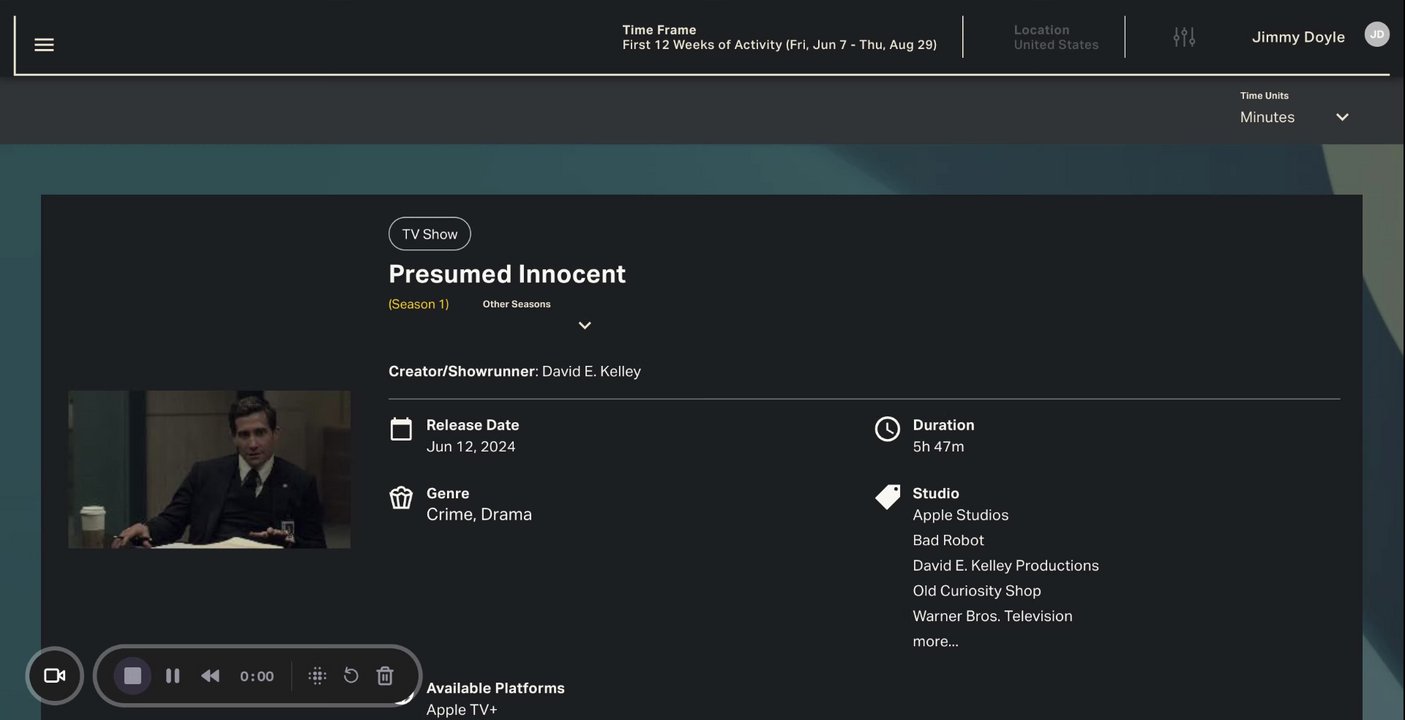
Task: Delete the recording with the trash icon
Action: [385, 676]
